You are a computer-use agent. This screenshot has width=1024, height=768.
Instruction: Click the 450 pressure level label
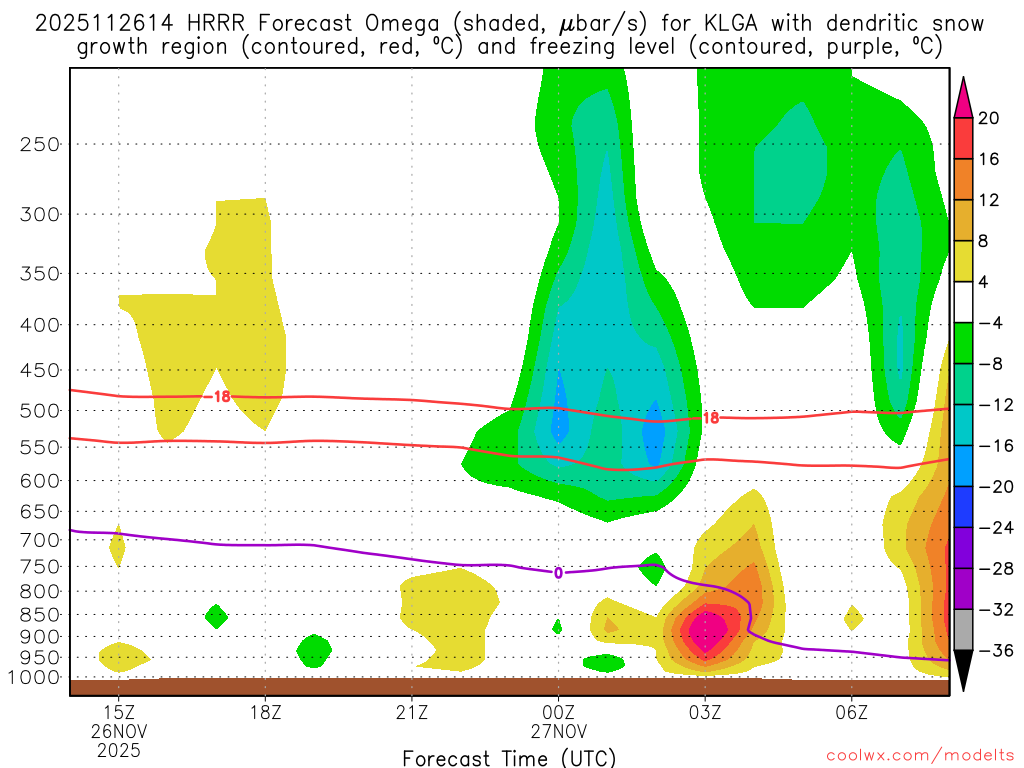pos(40,370)
